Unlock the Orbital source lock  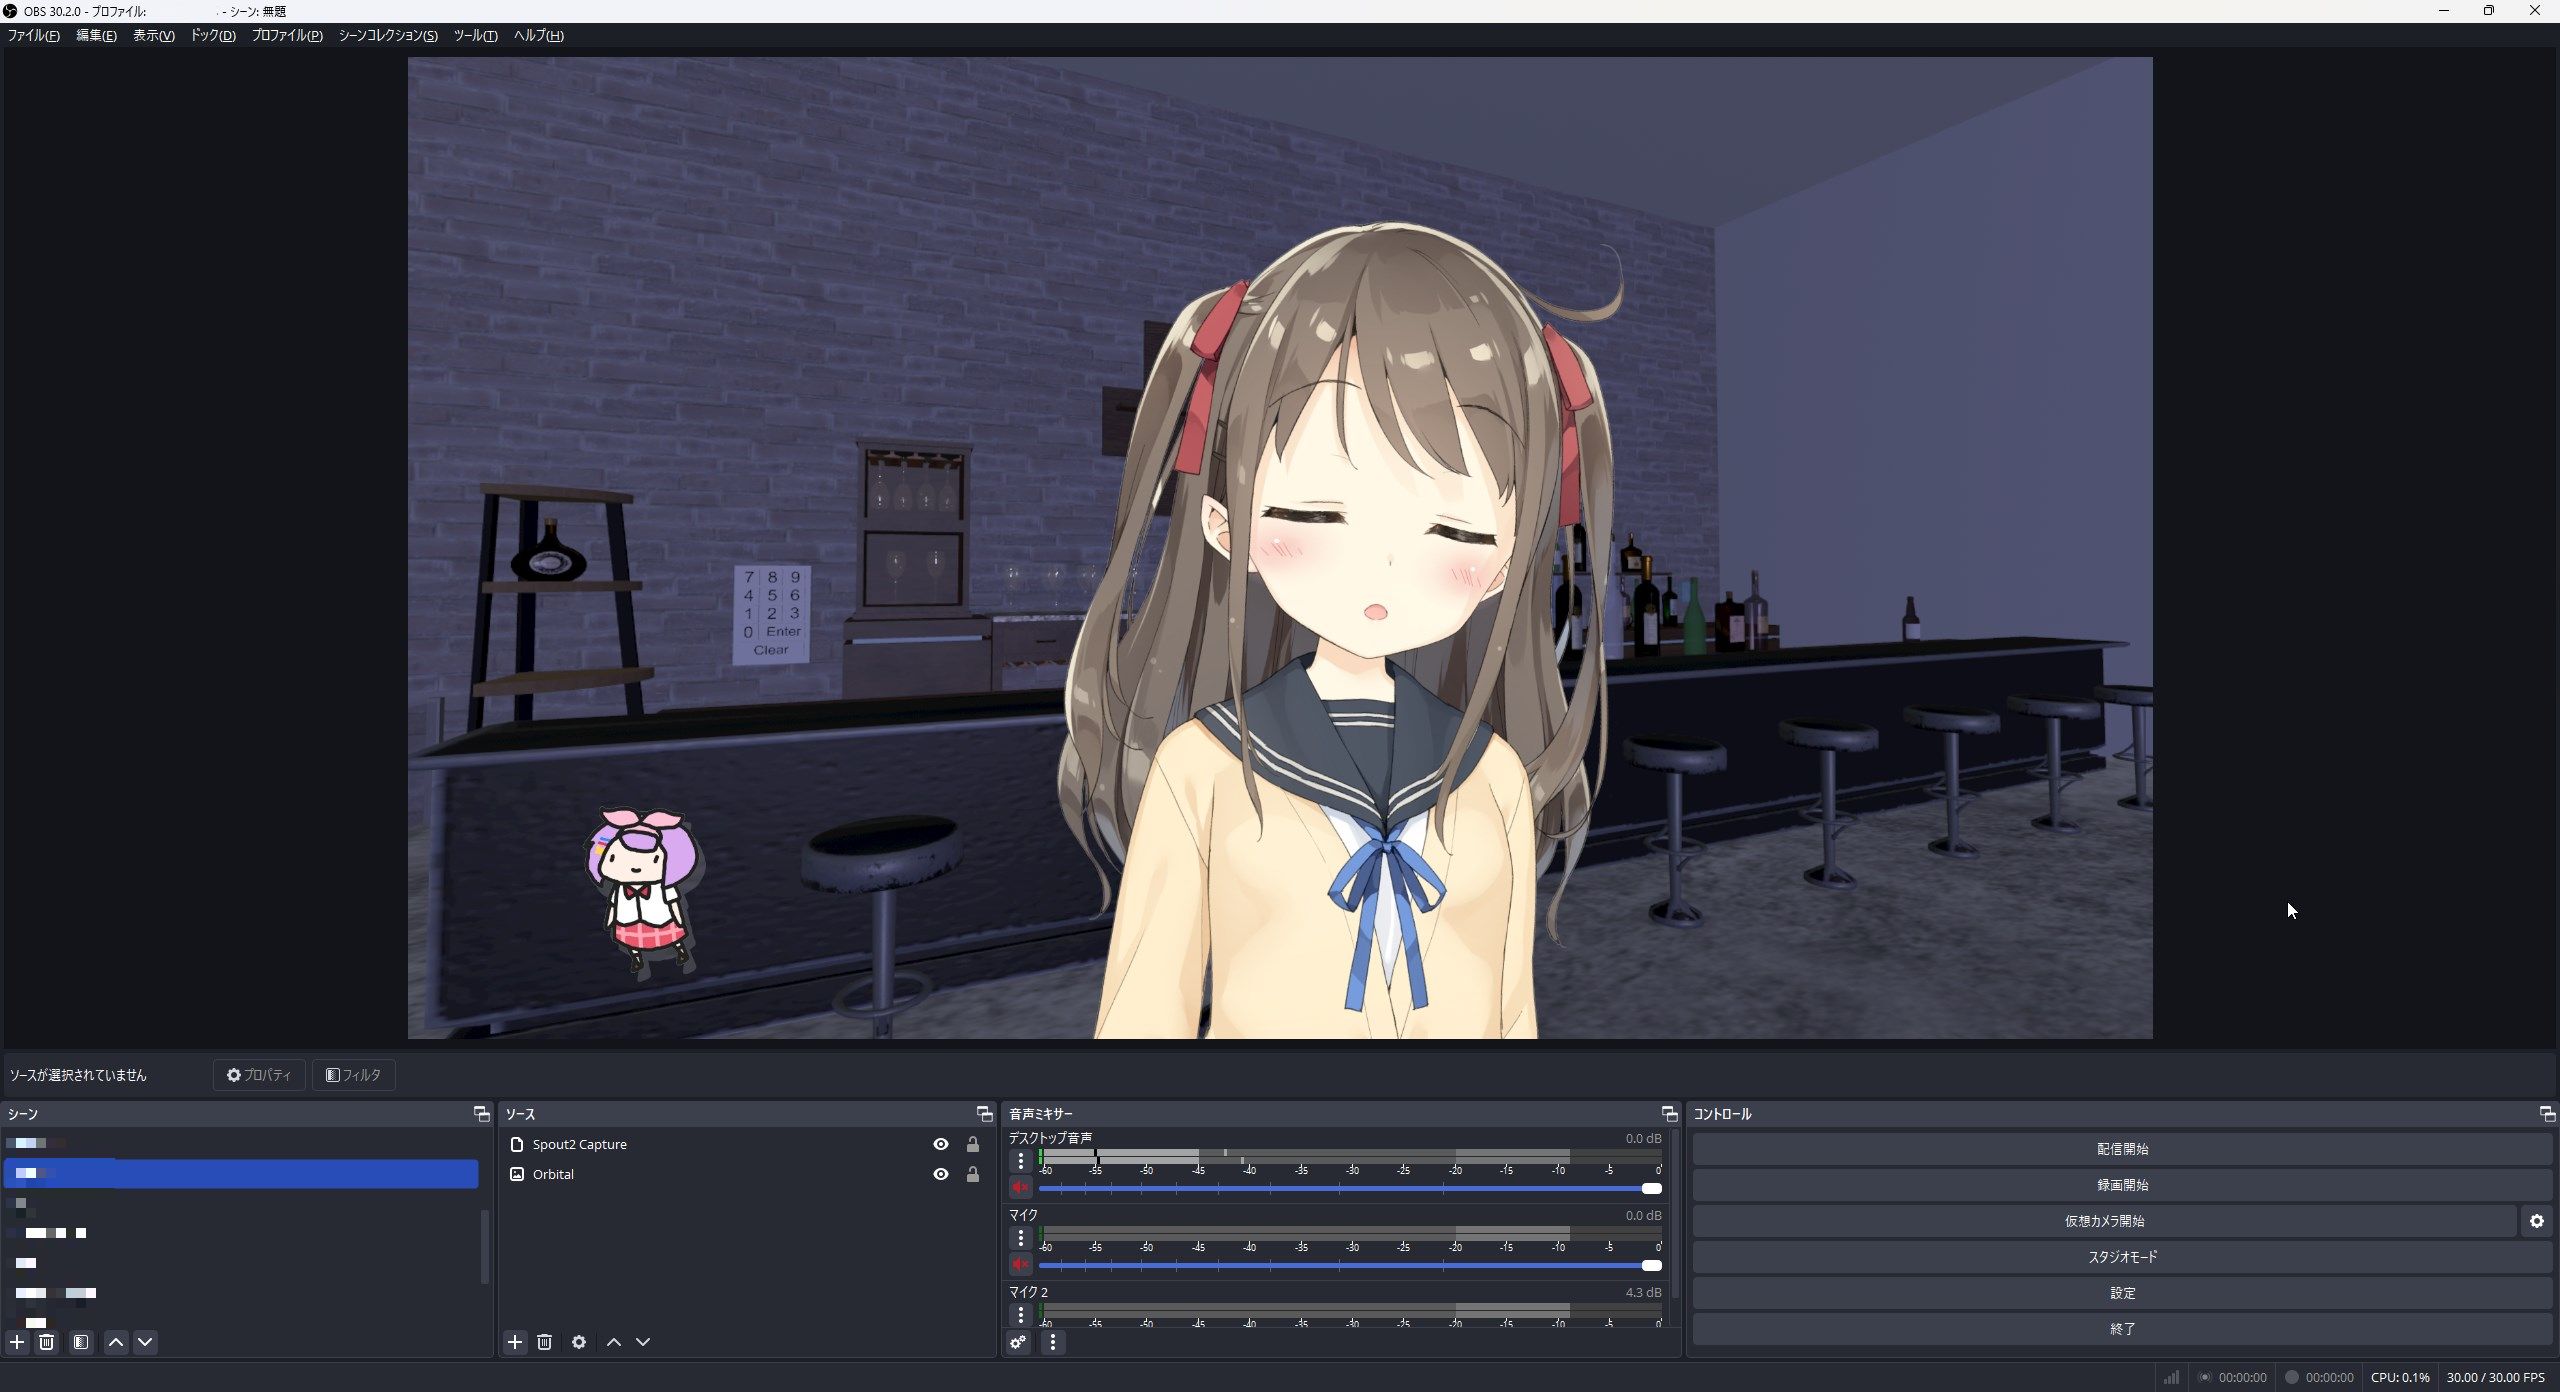pos(972,1174)
